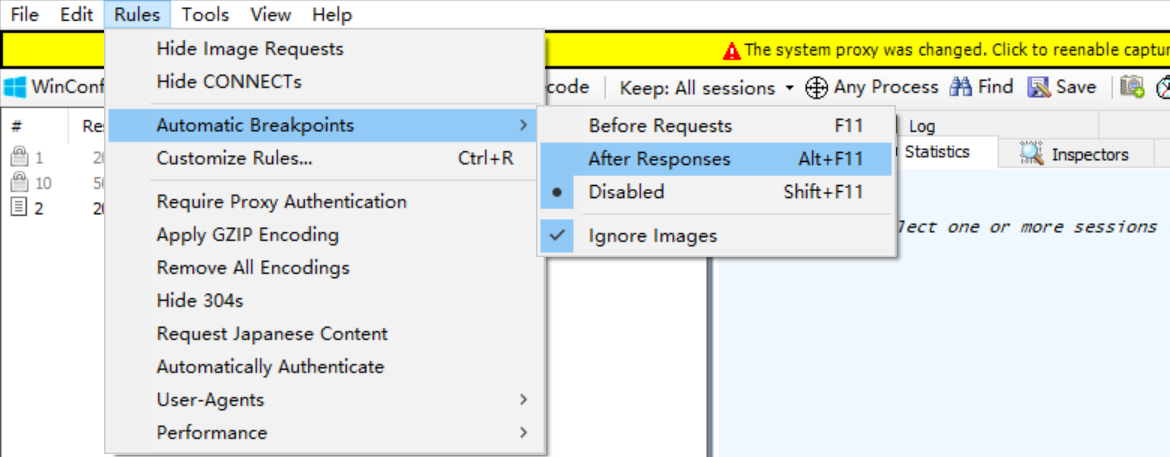Select the document icon of session 2
This screenshot has height=457, width=1170.
coord(18,208)
